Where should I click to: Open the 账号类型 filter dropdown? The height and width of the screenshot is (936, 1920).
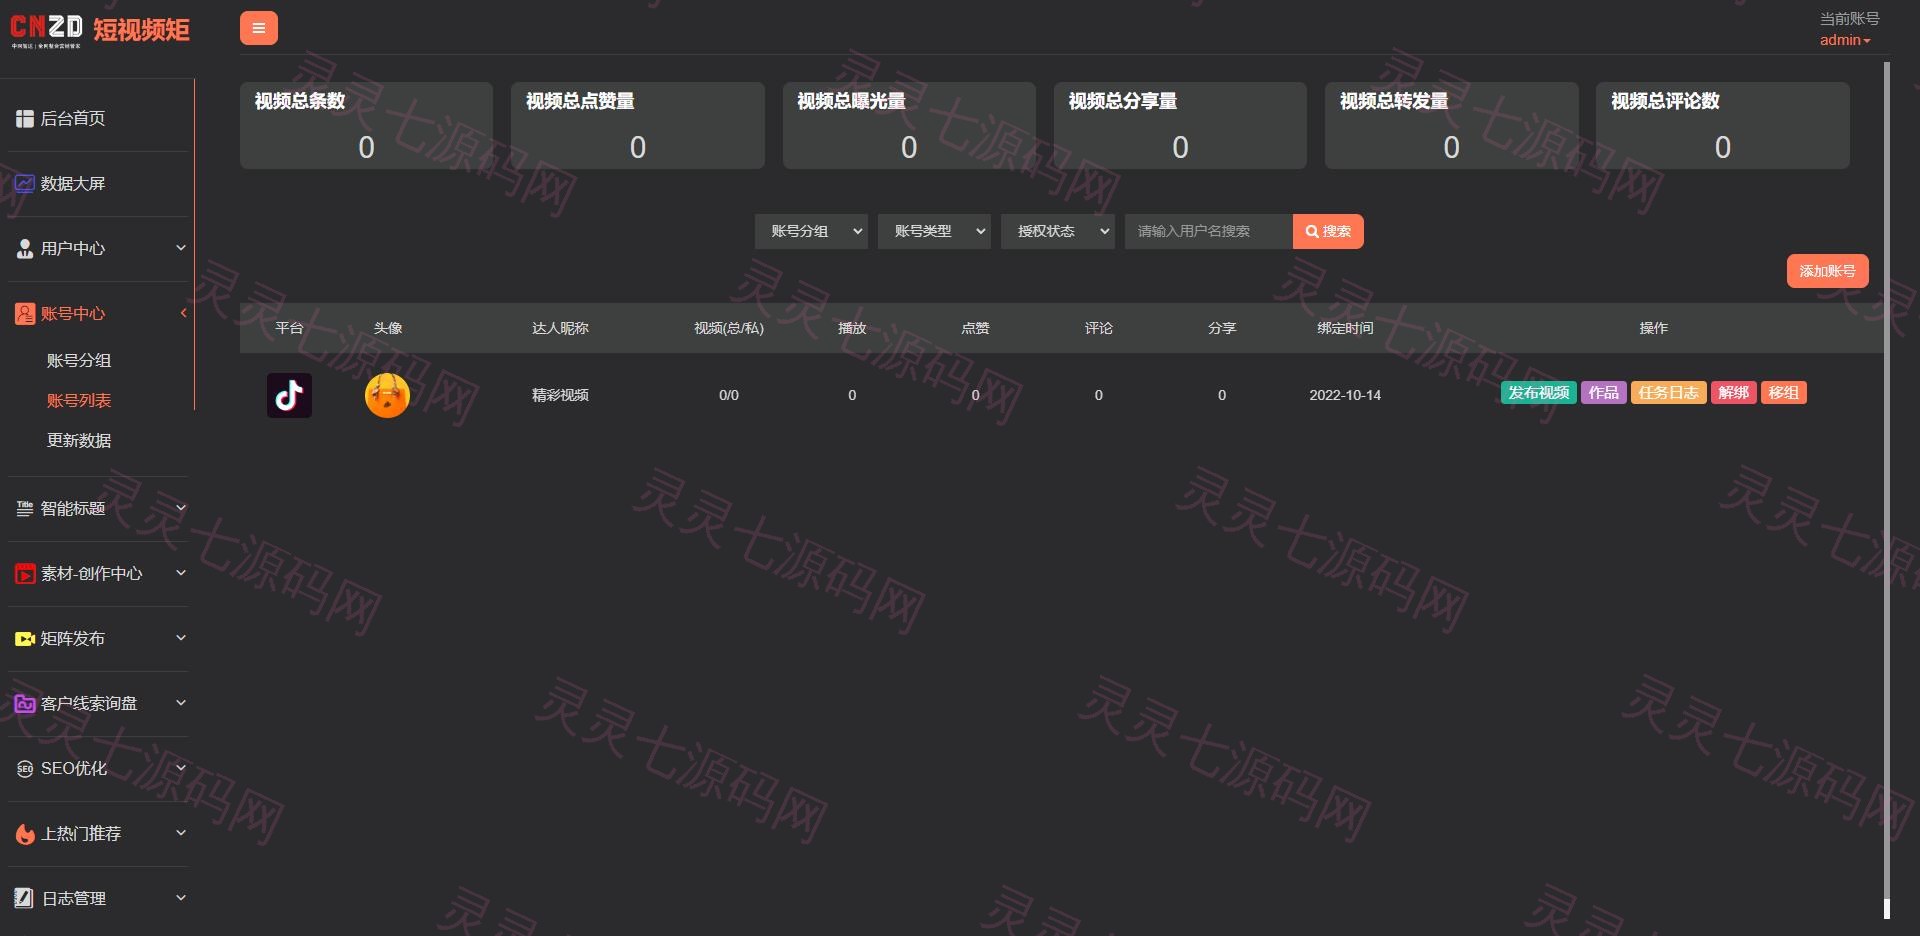(x=934, y=231)
